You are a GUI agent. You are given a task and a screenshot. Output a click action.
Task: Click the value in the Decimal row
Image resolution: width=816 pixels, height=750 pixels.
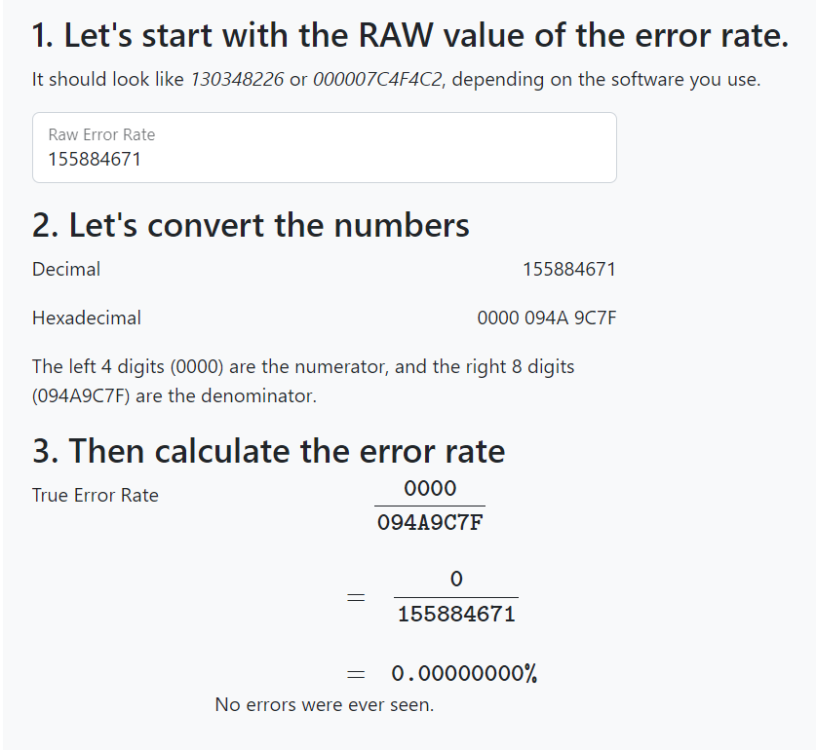tap(568, 269)
